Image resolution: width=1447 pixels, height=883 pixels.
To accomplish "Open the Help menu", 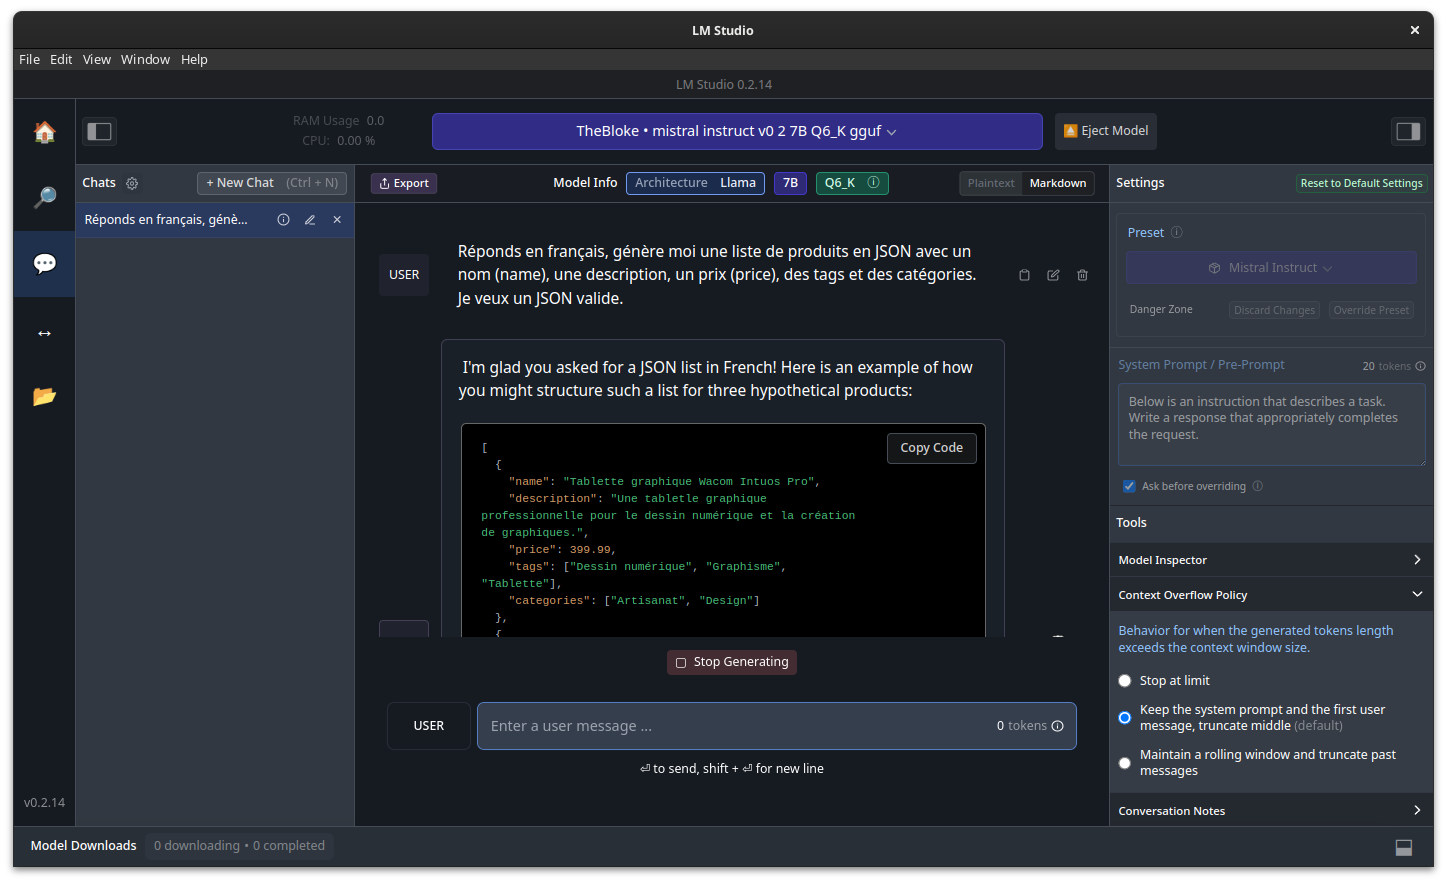I will pyautogui.click(x=194, y=60).
